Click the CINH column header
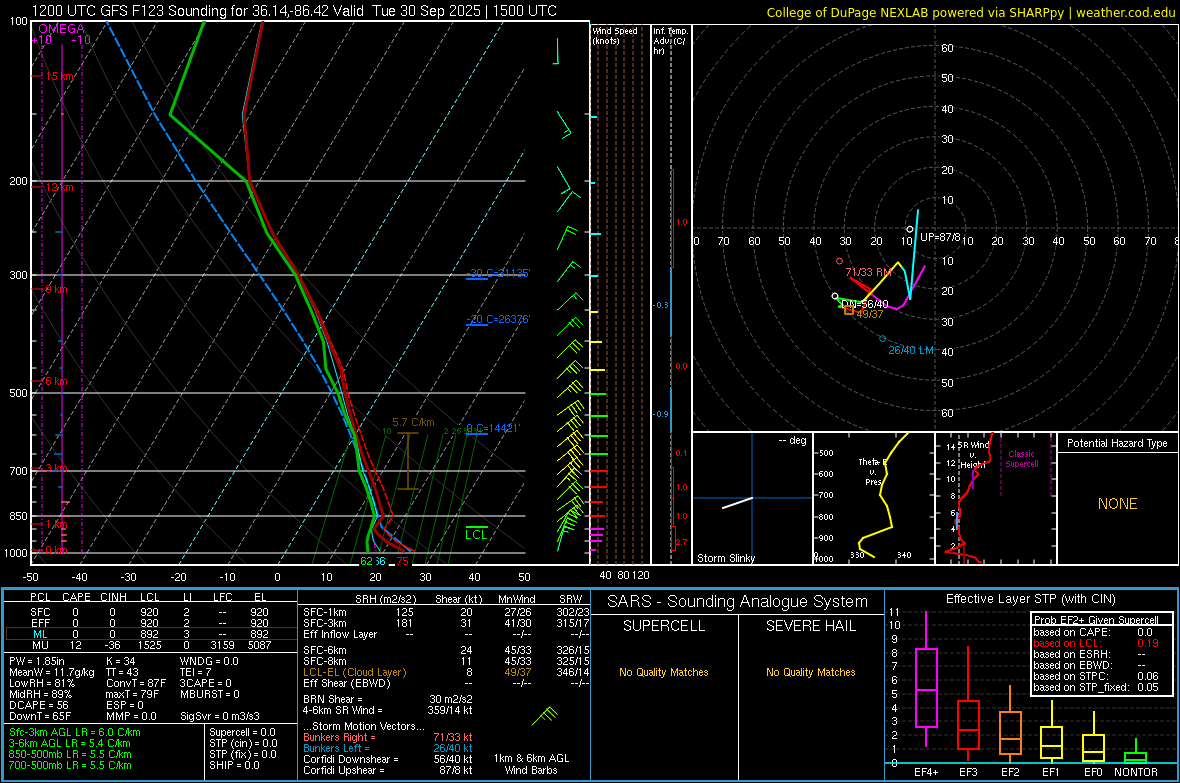This screenshot has height=783, width=1180. point(114,597)
